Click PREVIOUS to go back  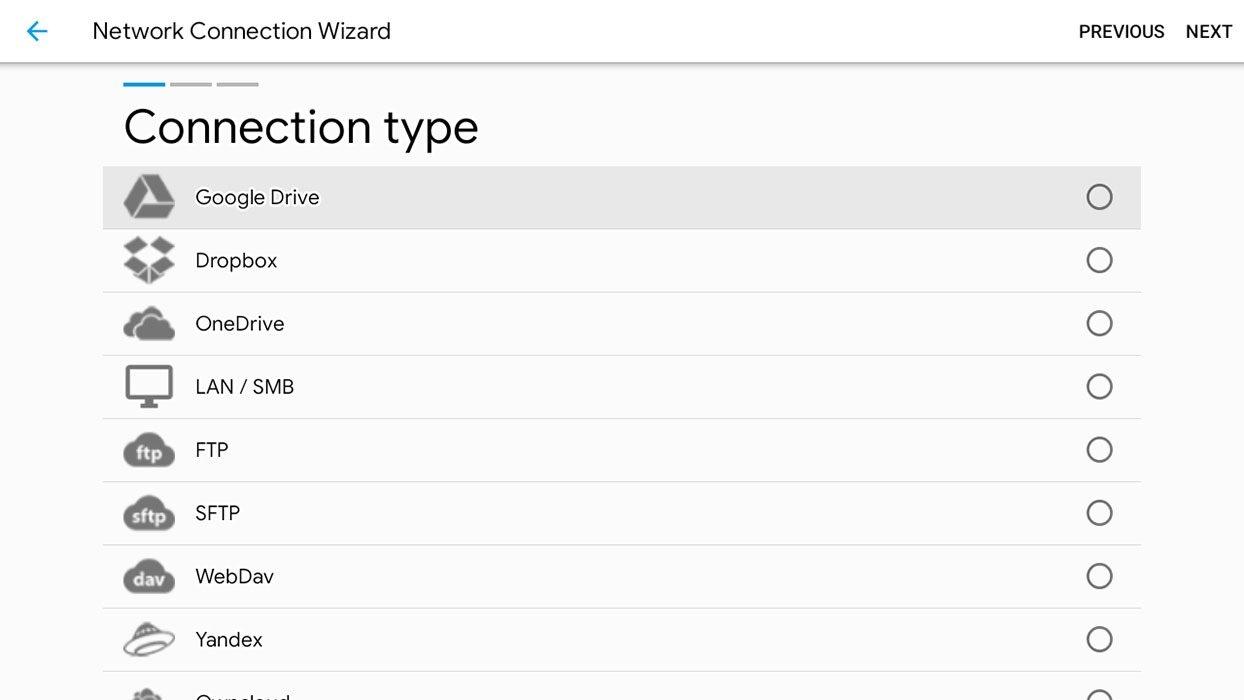click(1121, 31)
